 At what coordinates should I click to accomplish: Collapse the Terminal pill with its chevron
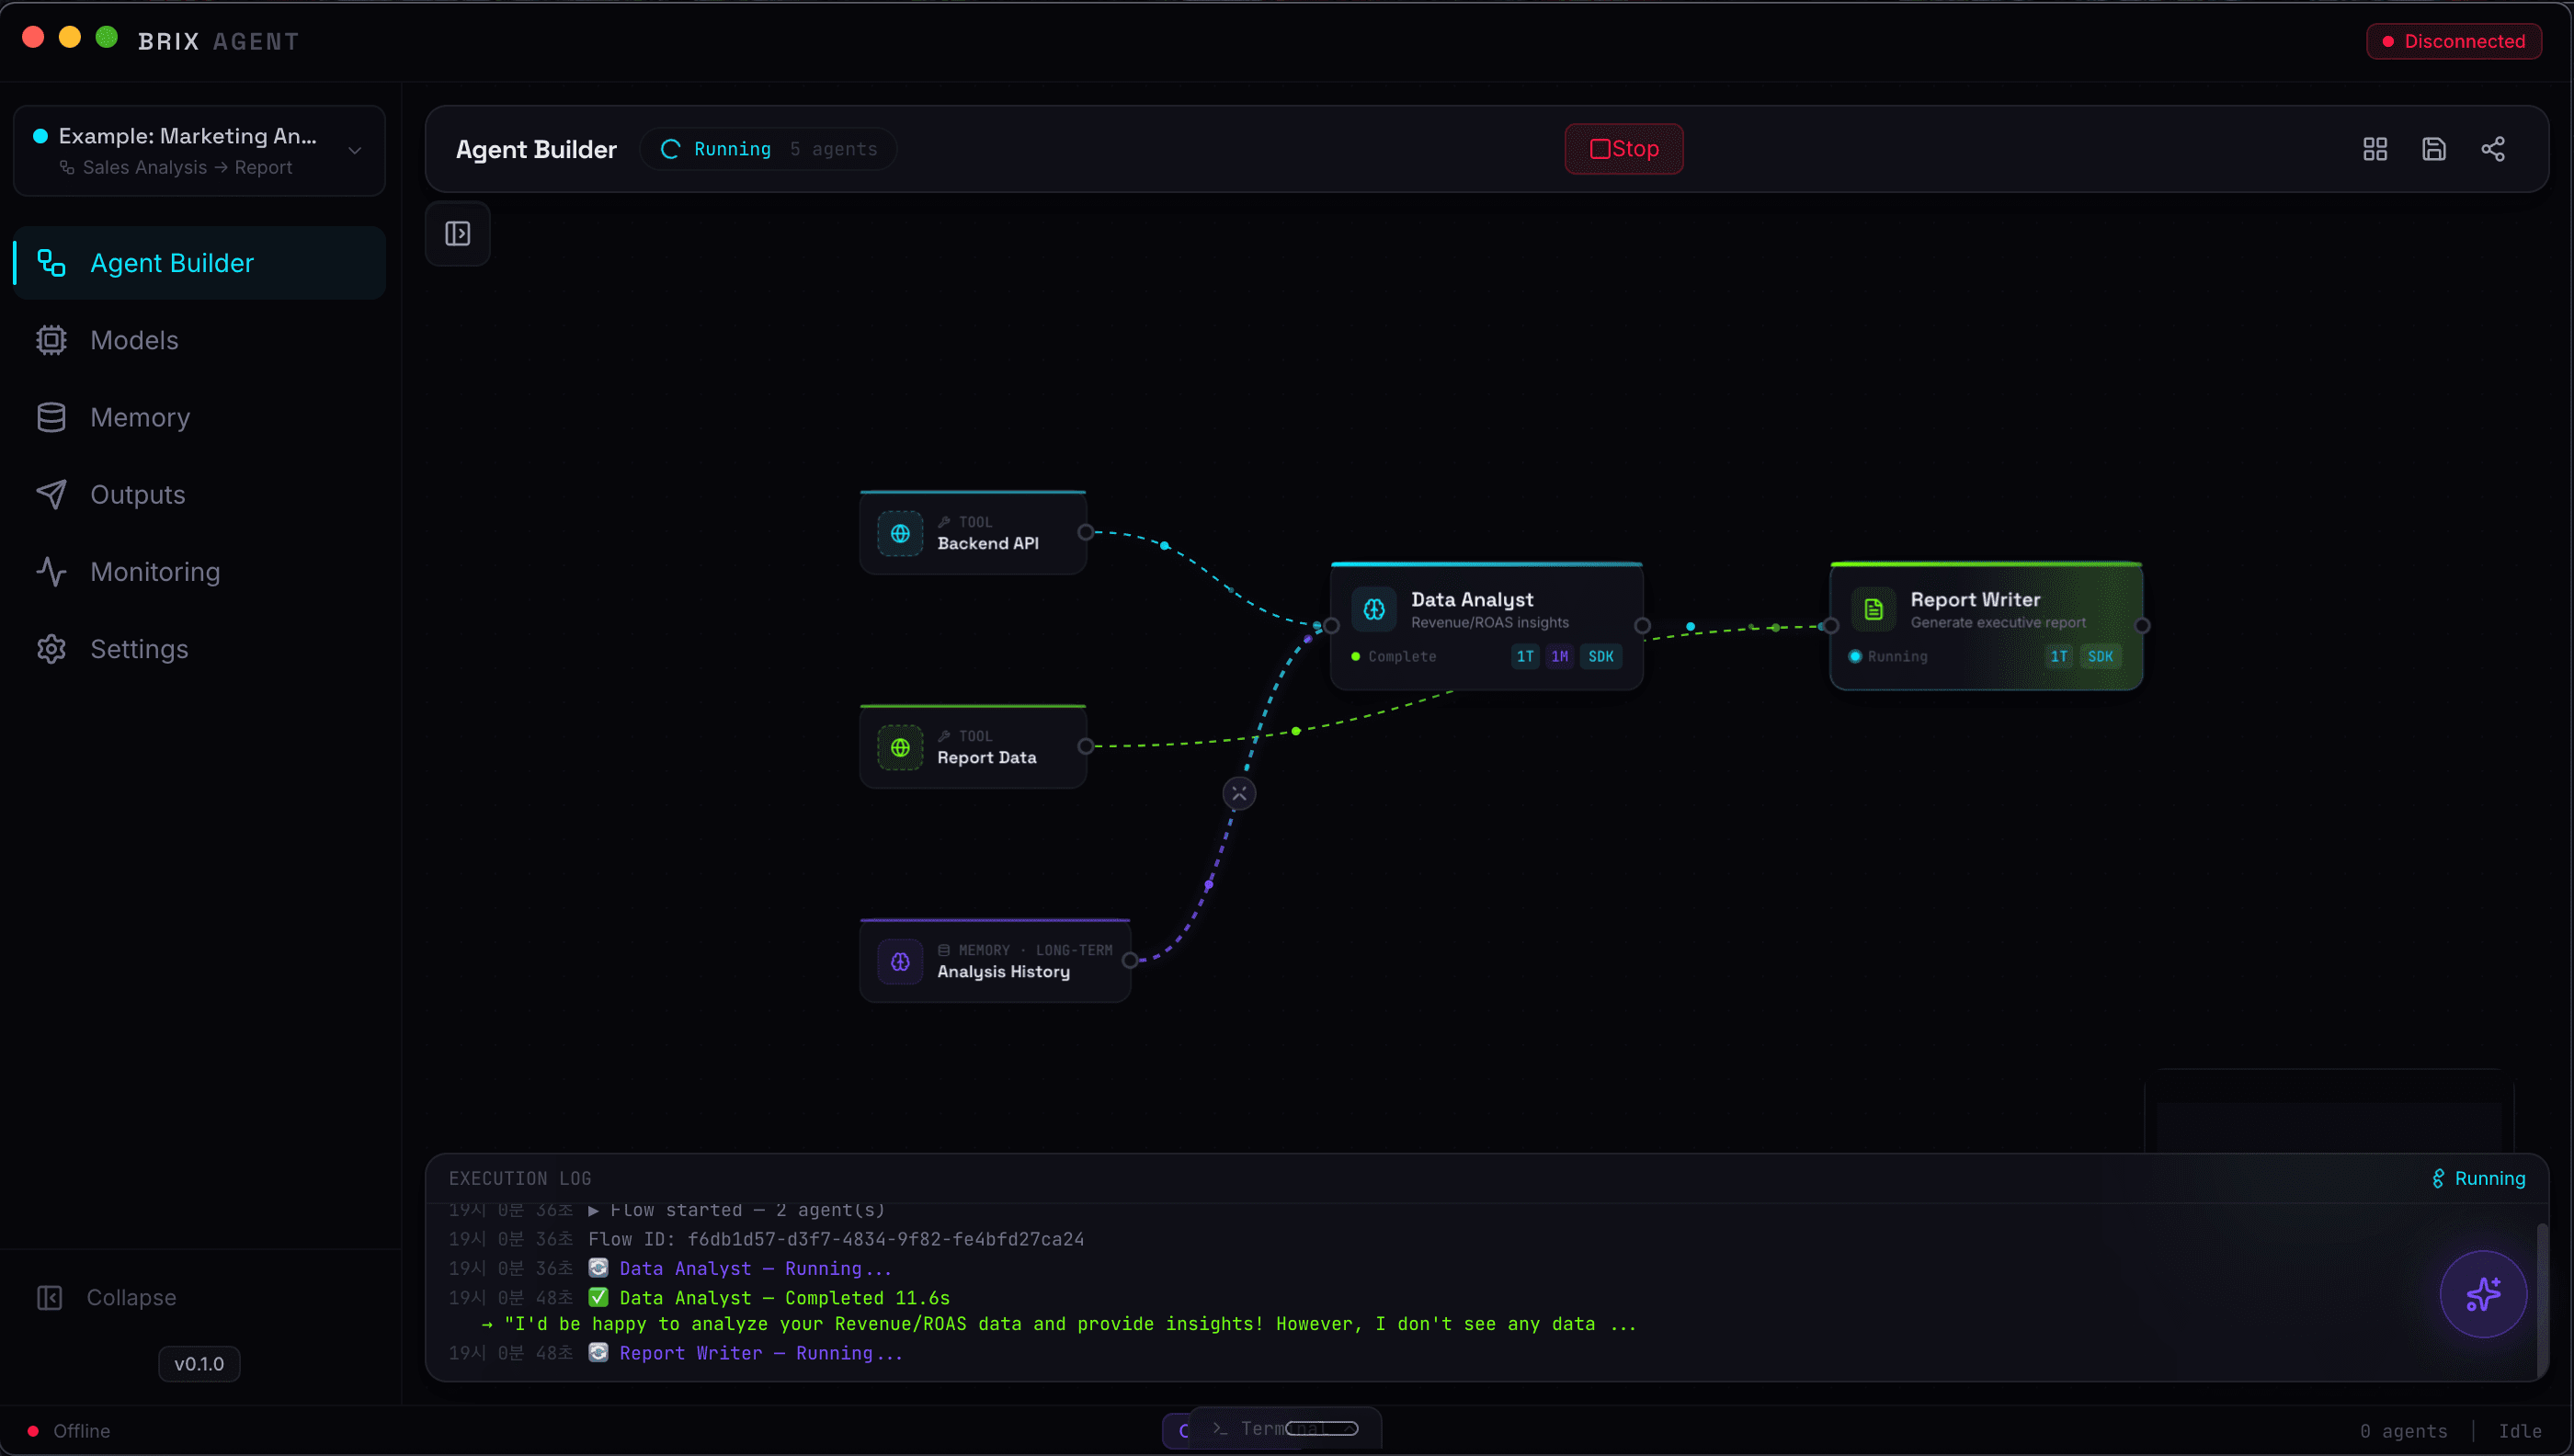(1331, 1429)
